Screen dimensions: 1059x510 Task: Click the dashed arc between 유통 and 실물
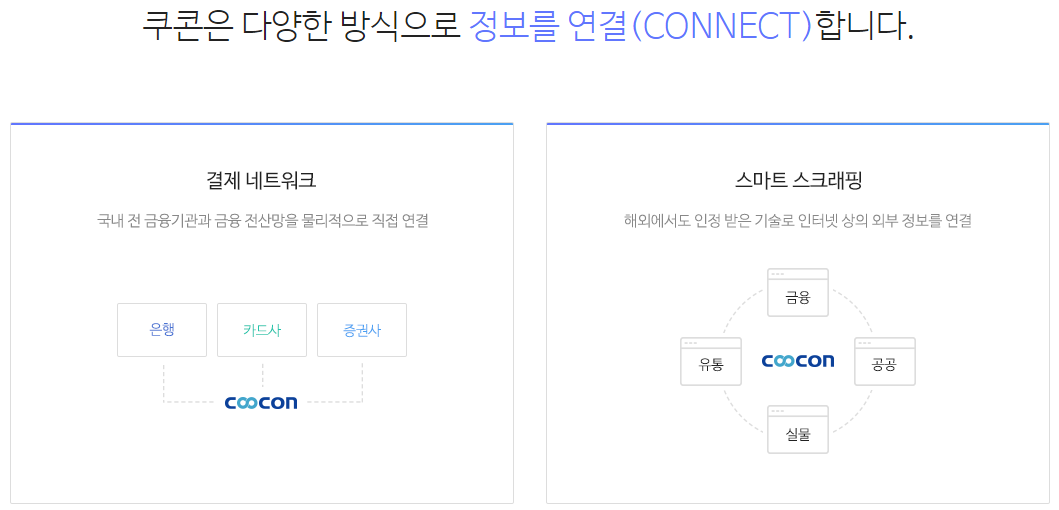coord(742,412)
